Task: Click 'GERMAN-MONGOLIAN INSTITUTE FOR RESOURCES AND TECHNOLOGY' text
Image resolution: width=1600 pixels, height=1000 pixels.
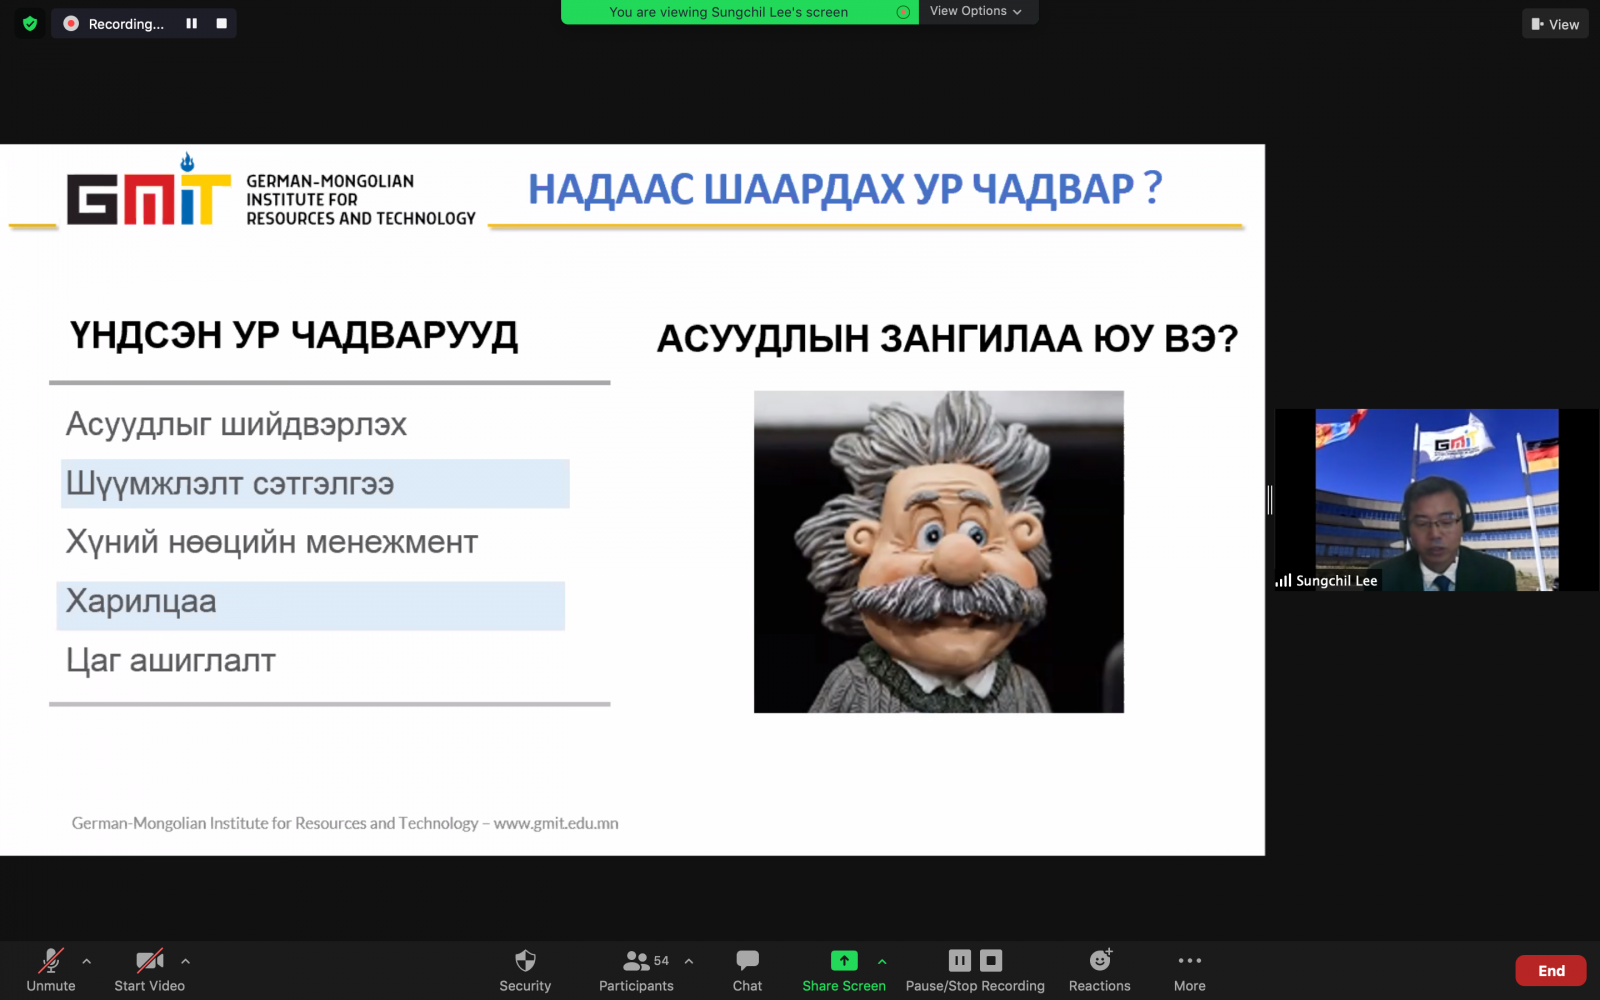Action: (361, 200)
